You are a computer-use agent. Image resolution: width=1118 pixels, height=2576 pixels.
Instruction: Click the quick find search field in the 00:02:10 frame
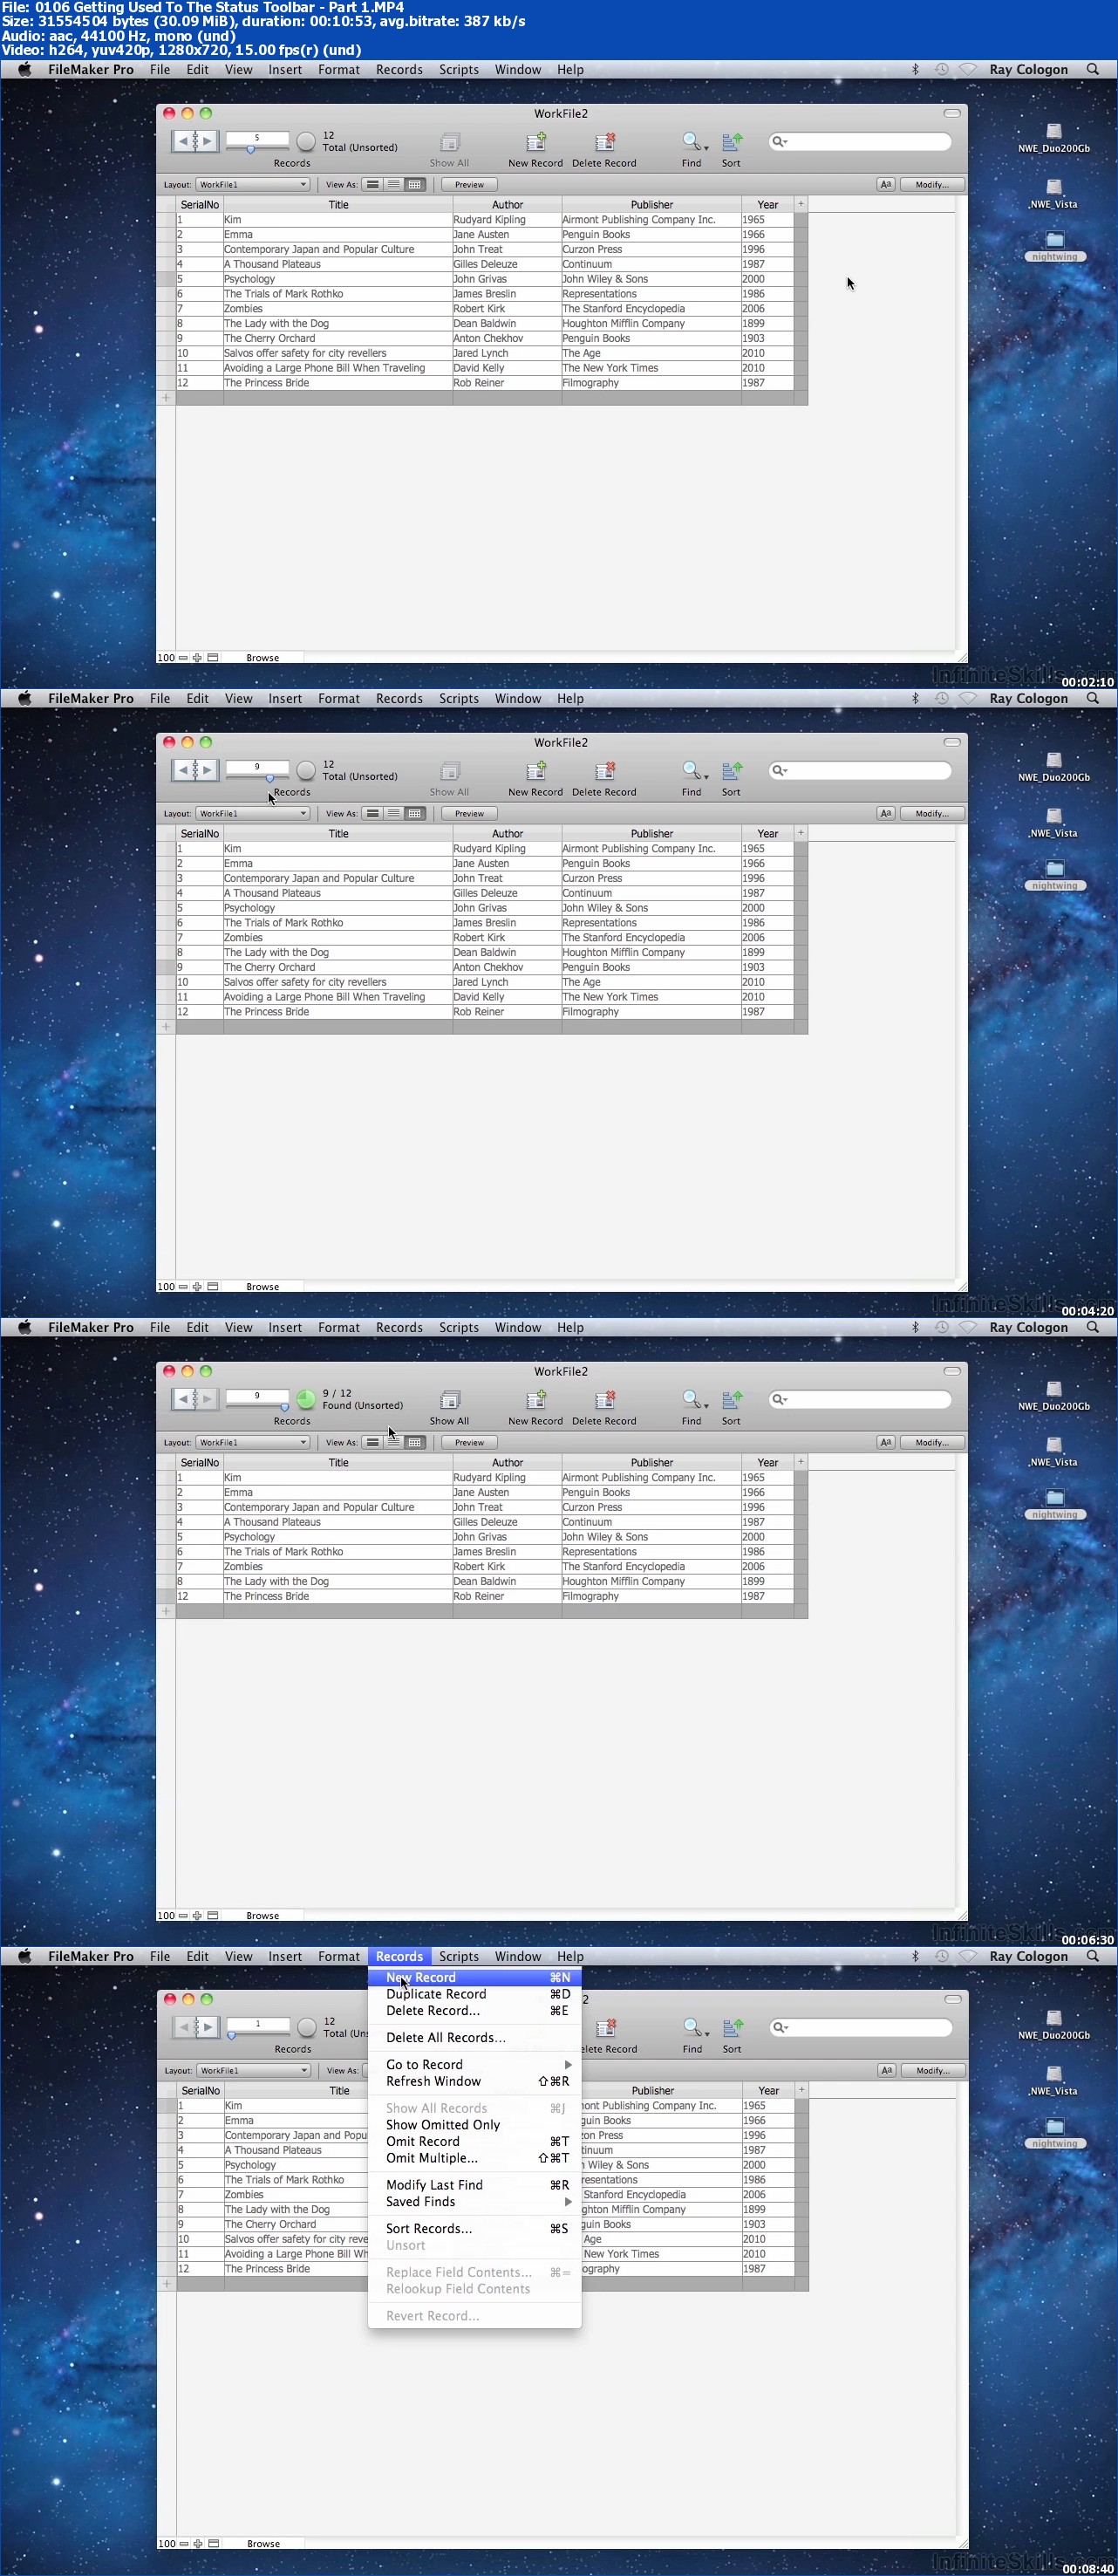[x=860, y=141]
